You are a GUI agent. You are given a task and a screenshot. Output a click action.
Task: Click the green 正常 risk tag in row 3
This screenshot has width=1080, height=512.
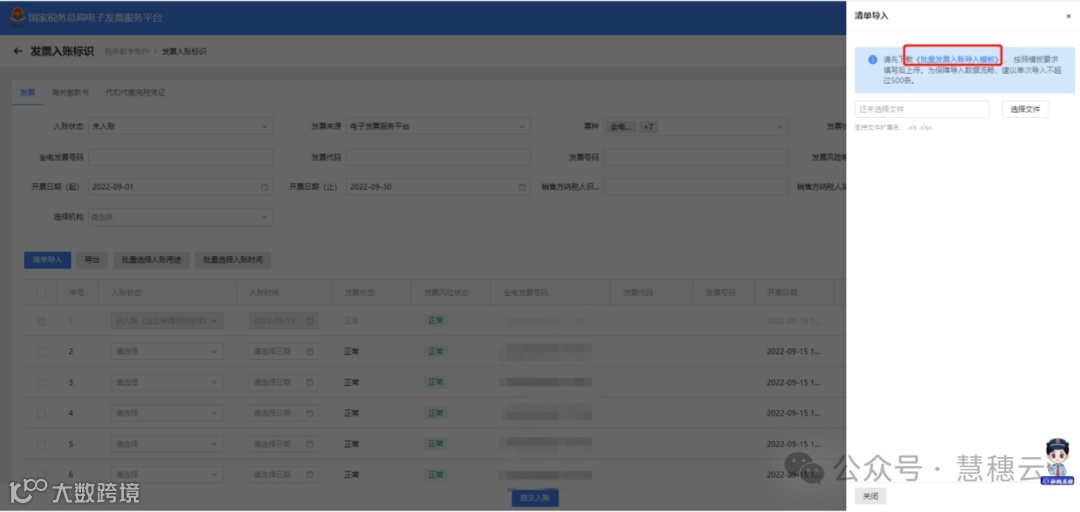[x=435, y=382]
